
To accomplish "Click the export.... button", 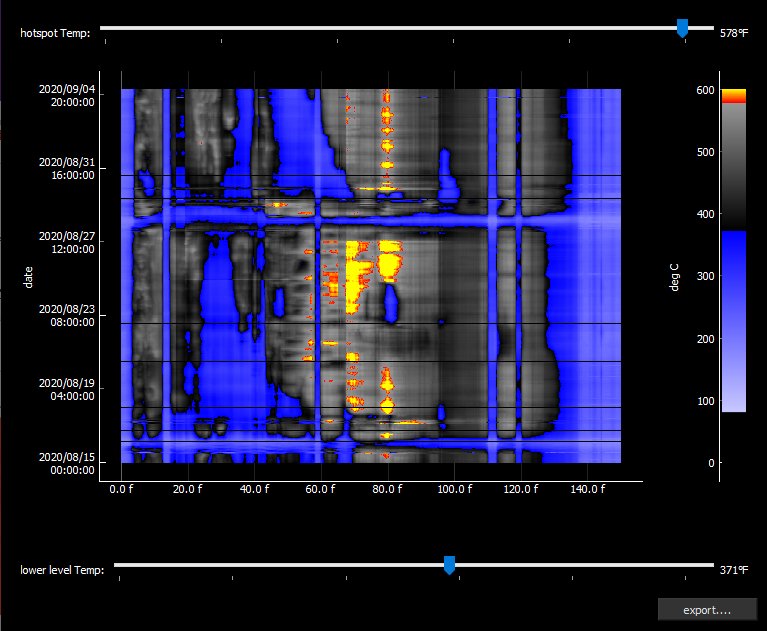I will pos(707,609).
